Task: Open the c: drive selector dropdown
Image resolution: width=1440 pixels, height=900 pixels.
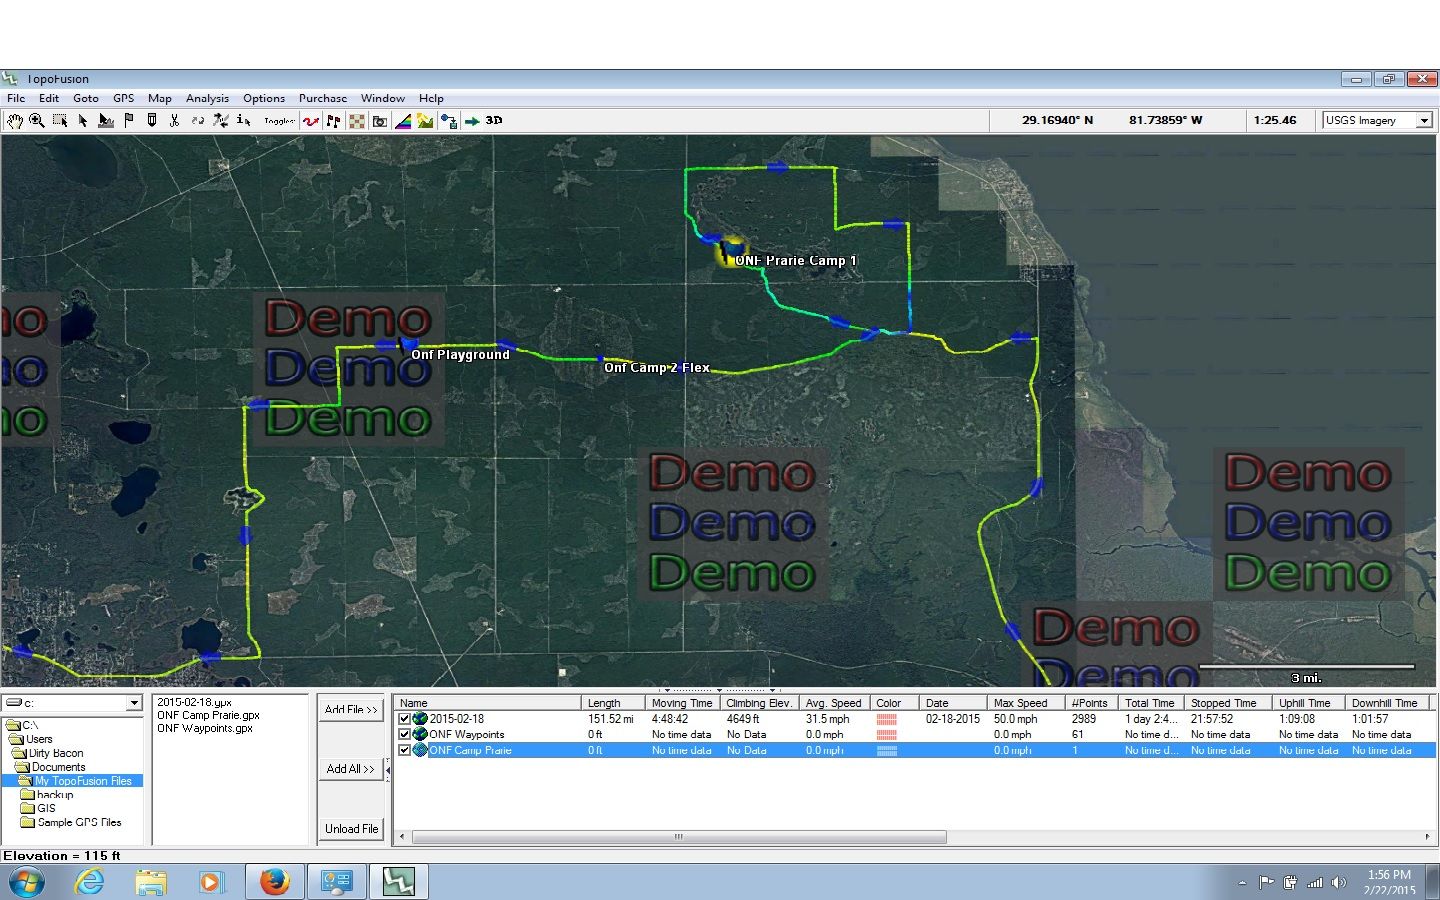Action: pos(134,704)
